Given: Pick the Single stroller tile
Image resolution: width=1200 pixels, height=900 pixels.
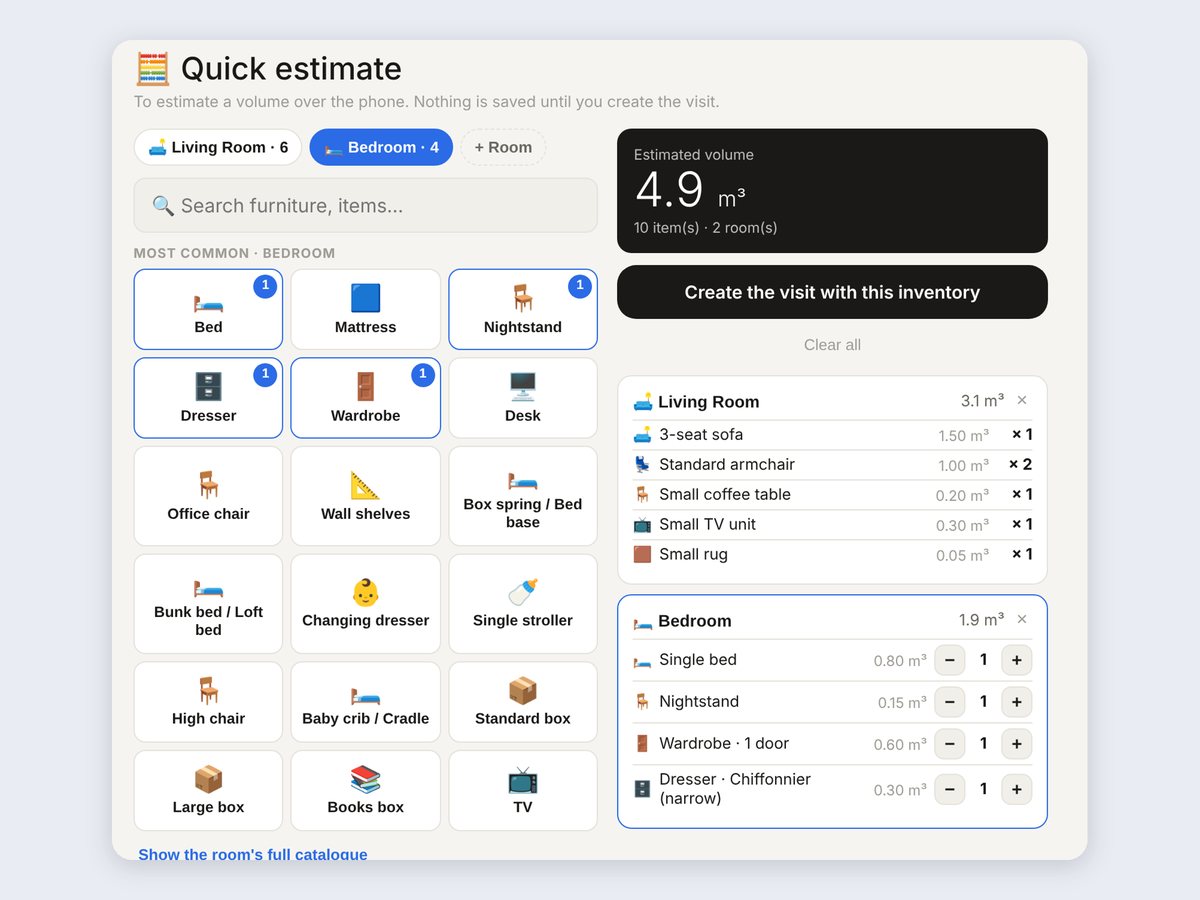Looking at the screenshot, I should point(523,604).
